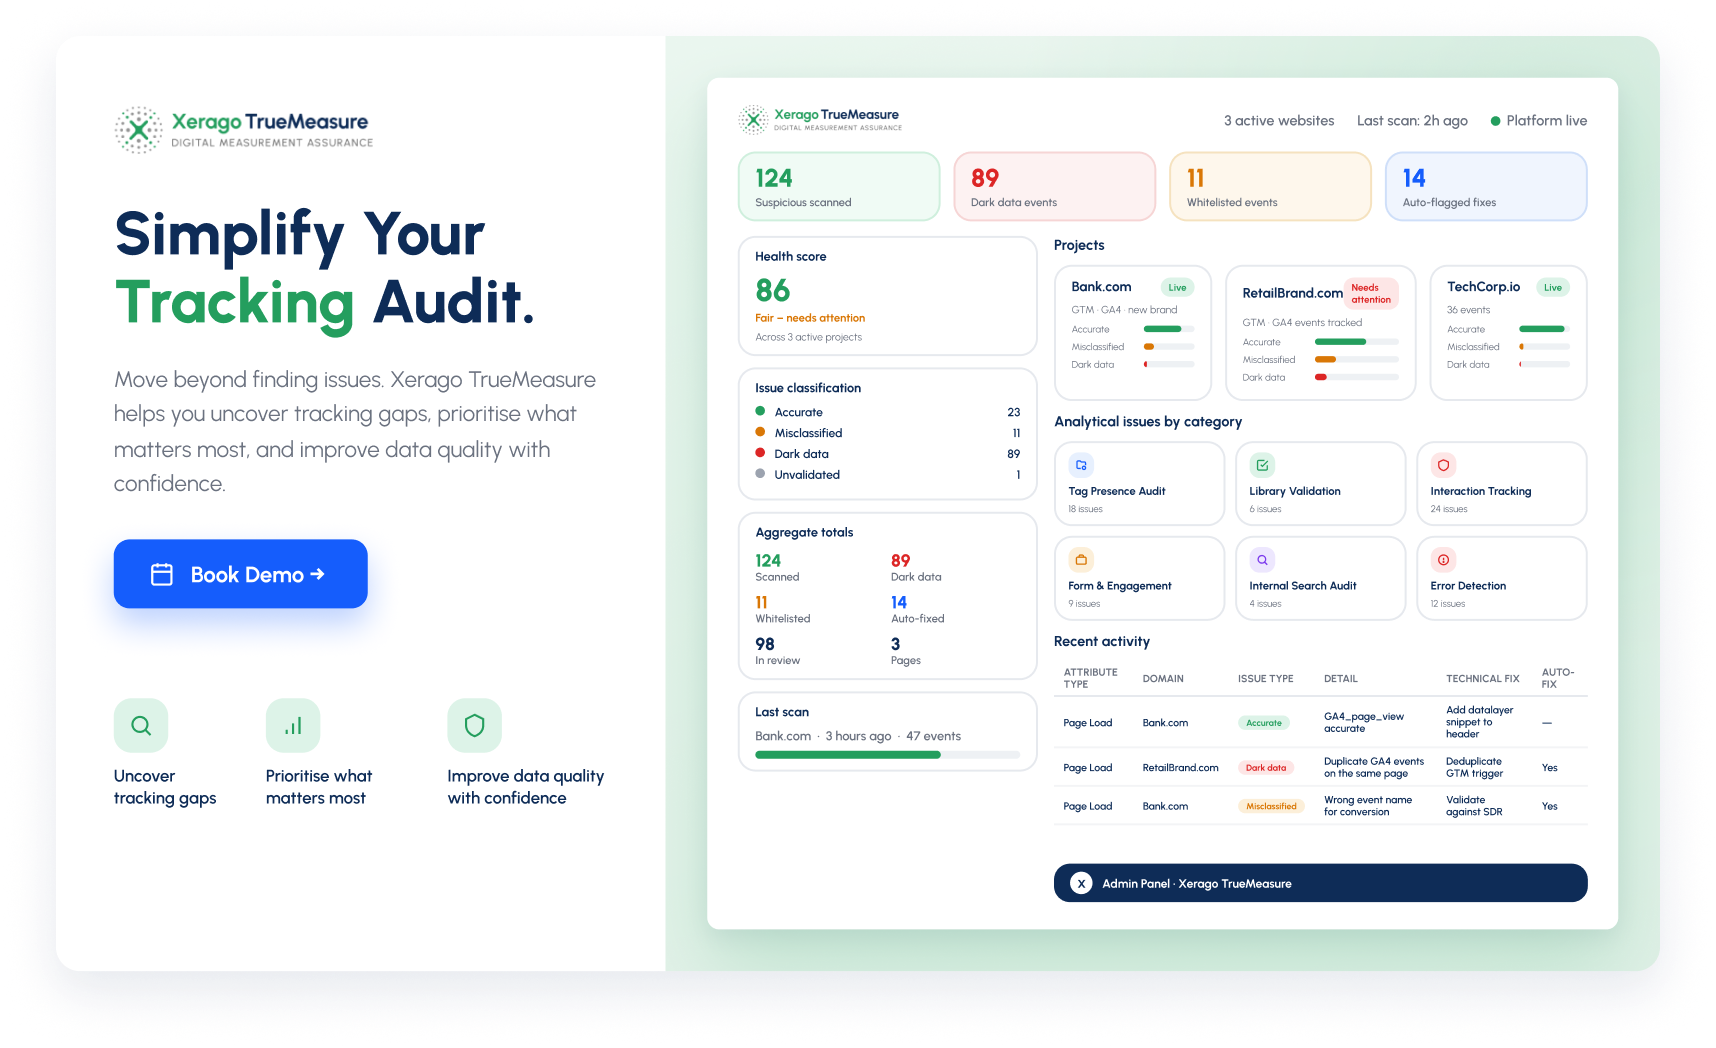Click the green Platform live status dot

pyautogui.click(x=1495, y=121)
